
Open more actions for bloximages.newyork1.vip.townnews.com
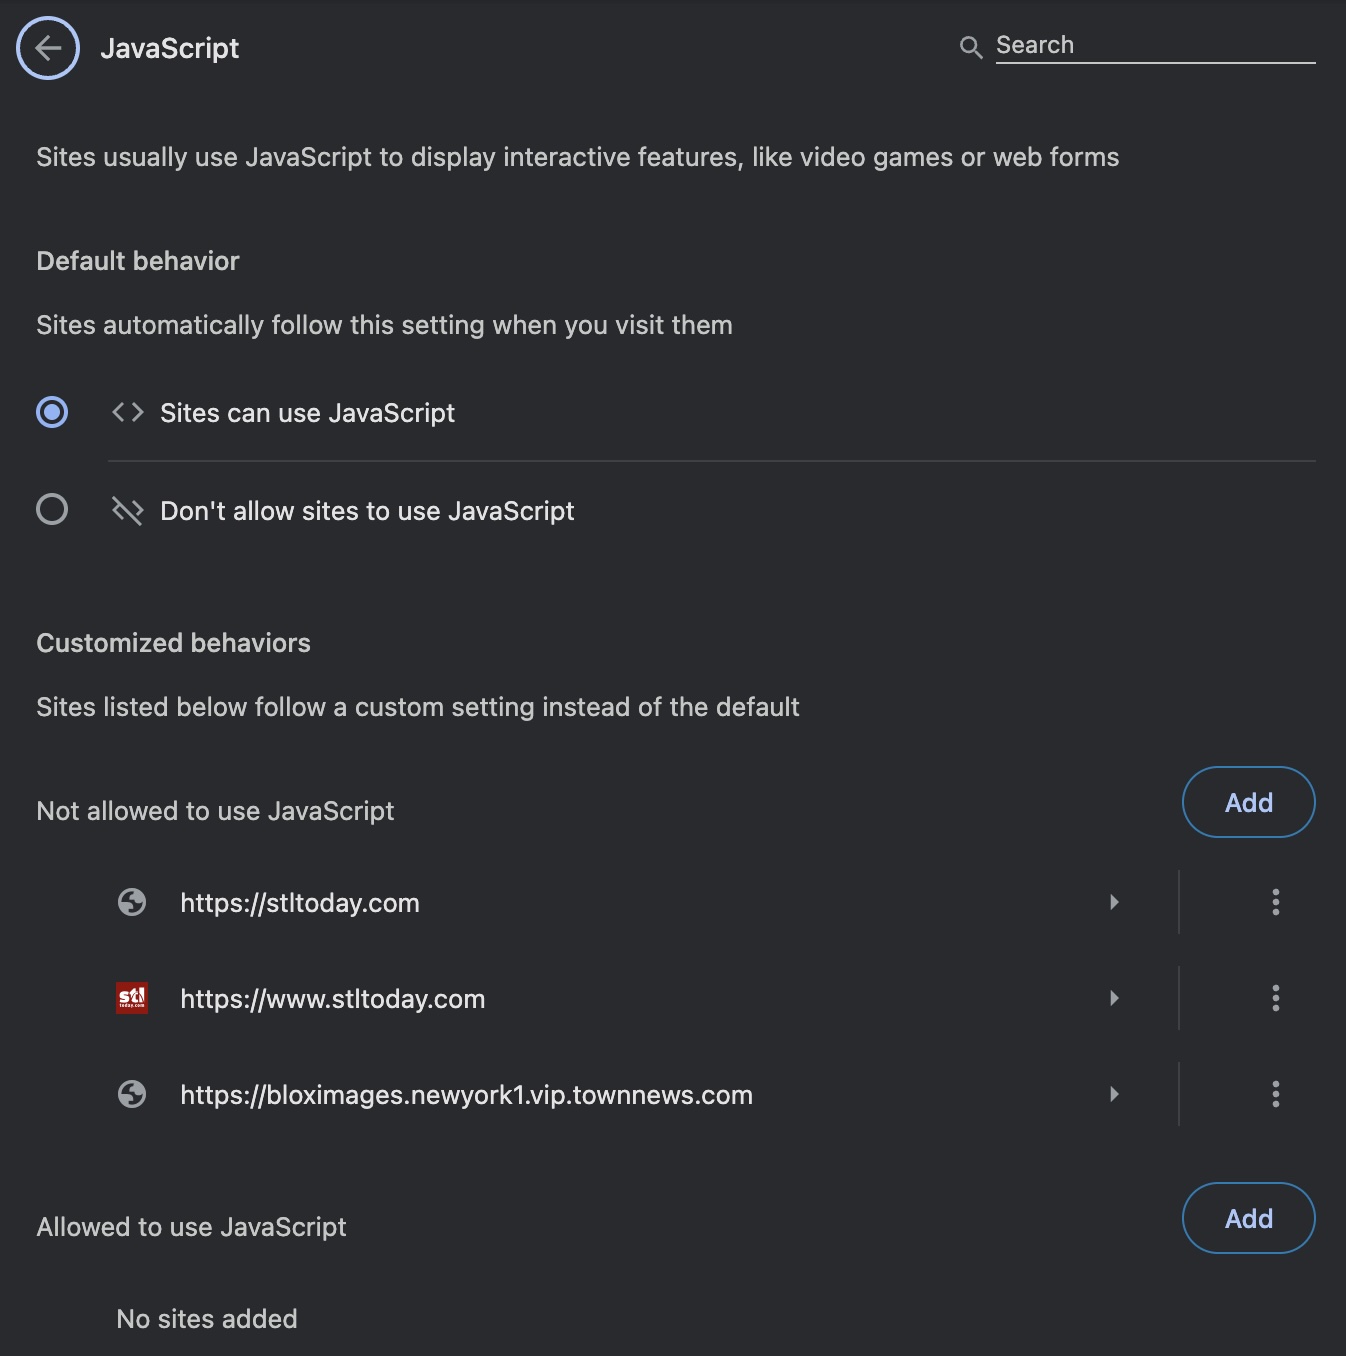tap(1275, 1094)
